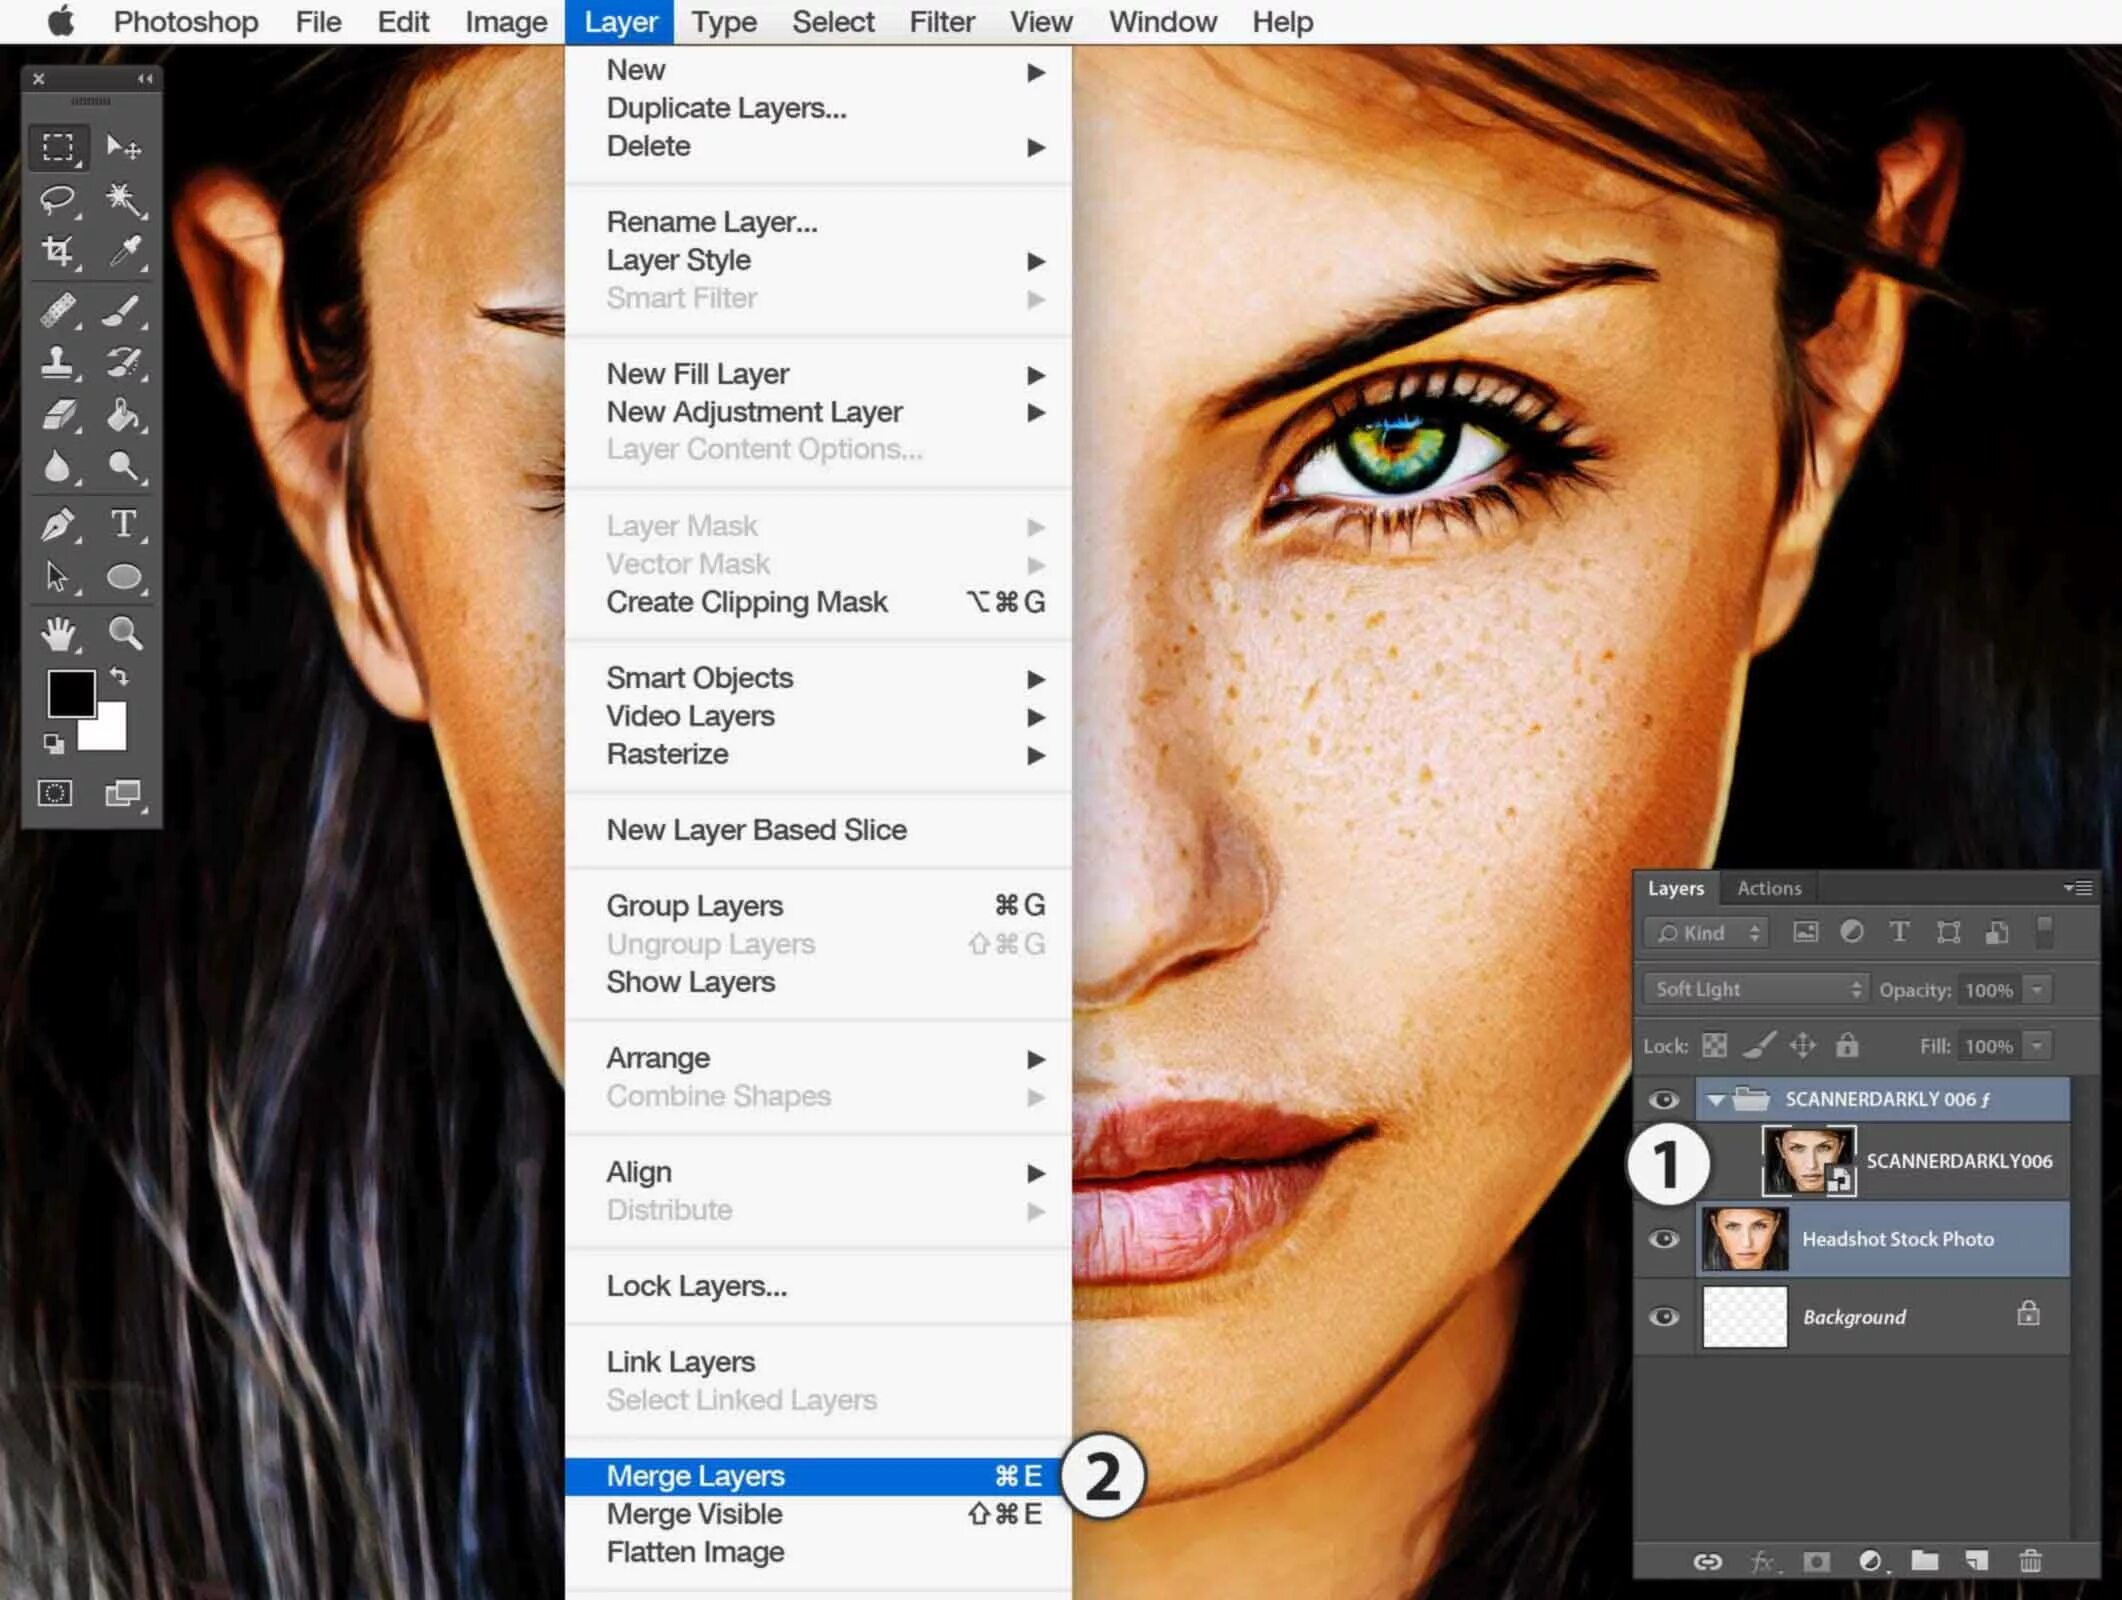Image resolution: width=2122 pixels, height=1600 pixels.
Task: Select the Type tool
Action: (x=123, y=523)
